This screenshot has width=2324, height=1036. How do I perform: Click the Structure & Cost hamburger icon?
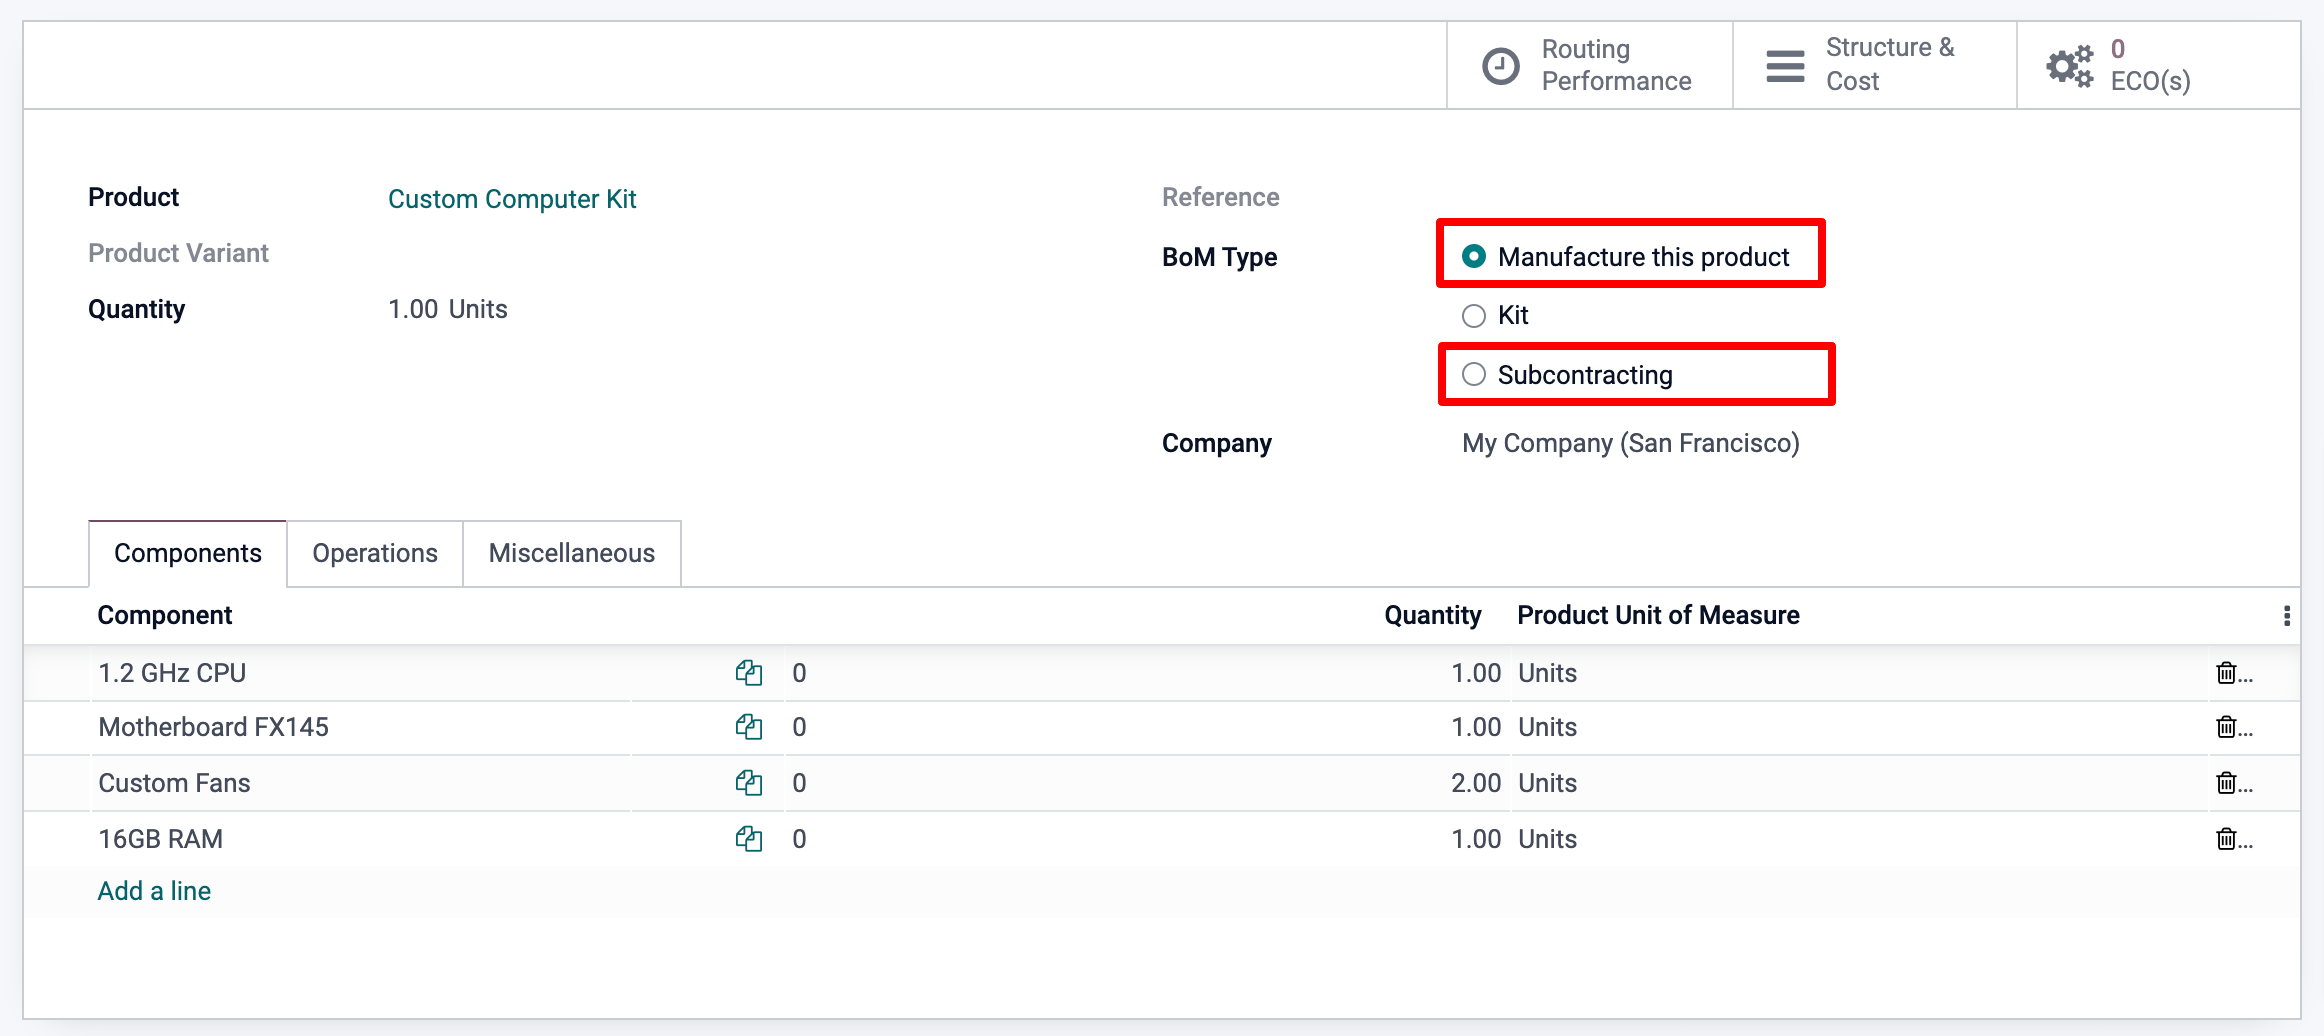click(1785, 66)
